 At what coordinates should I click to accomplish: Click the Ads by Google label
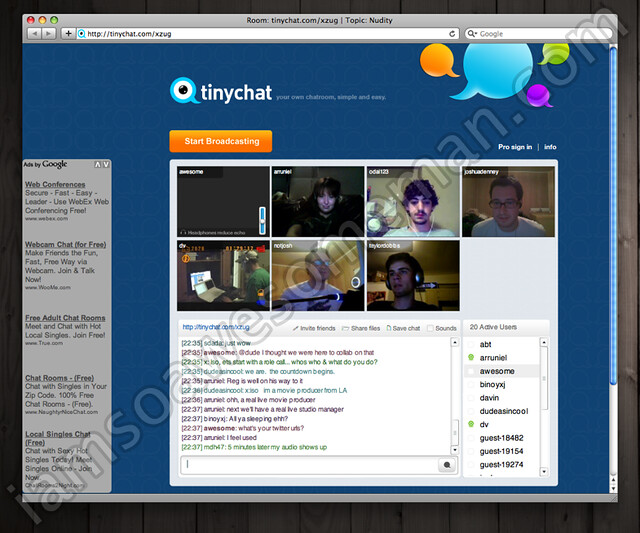pos(45,164)
